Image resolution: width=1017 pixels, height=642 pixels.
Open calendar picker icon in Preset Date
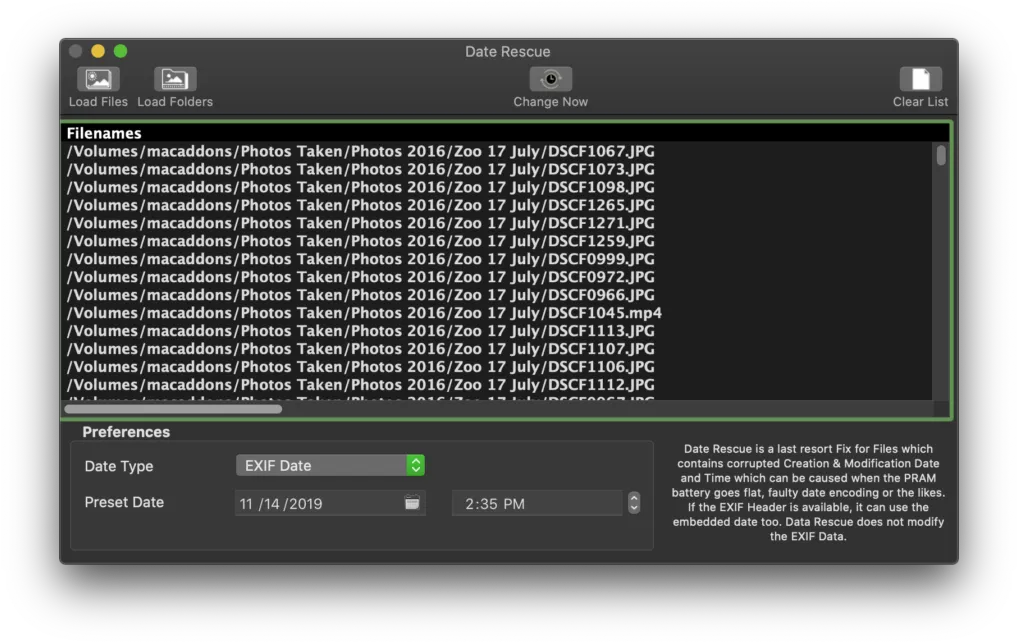click(x=412, y=503)
